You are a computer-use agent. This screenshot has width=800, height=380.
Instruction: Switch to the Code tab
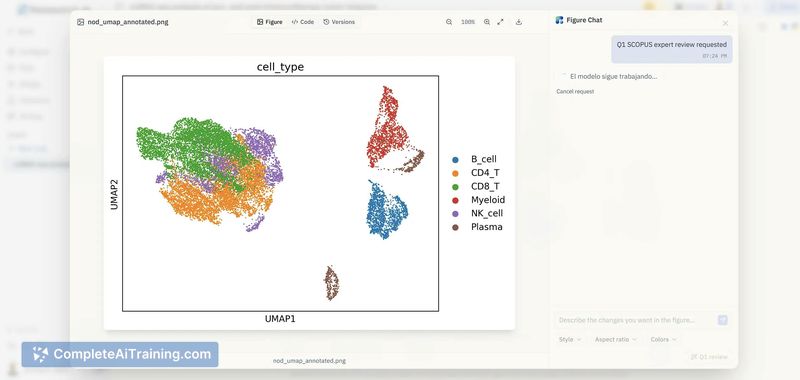coord(303,22)
